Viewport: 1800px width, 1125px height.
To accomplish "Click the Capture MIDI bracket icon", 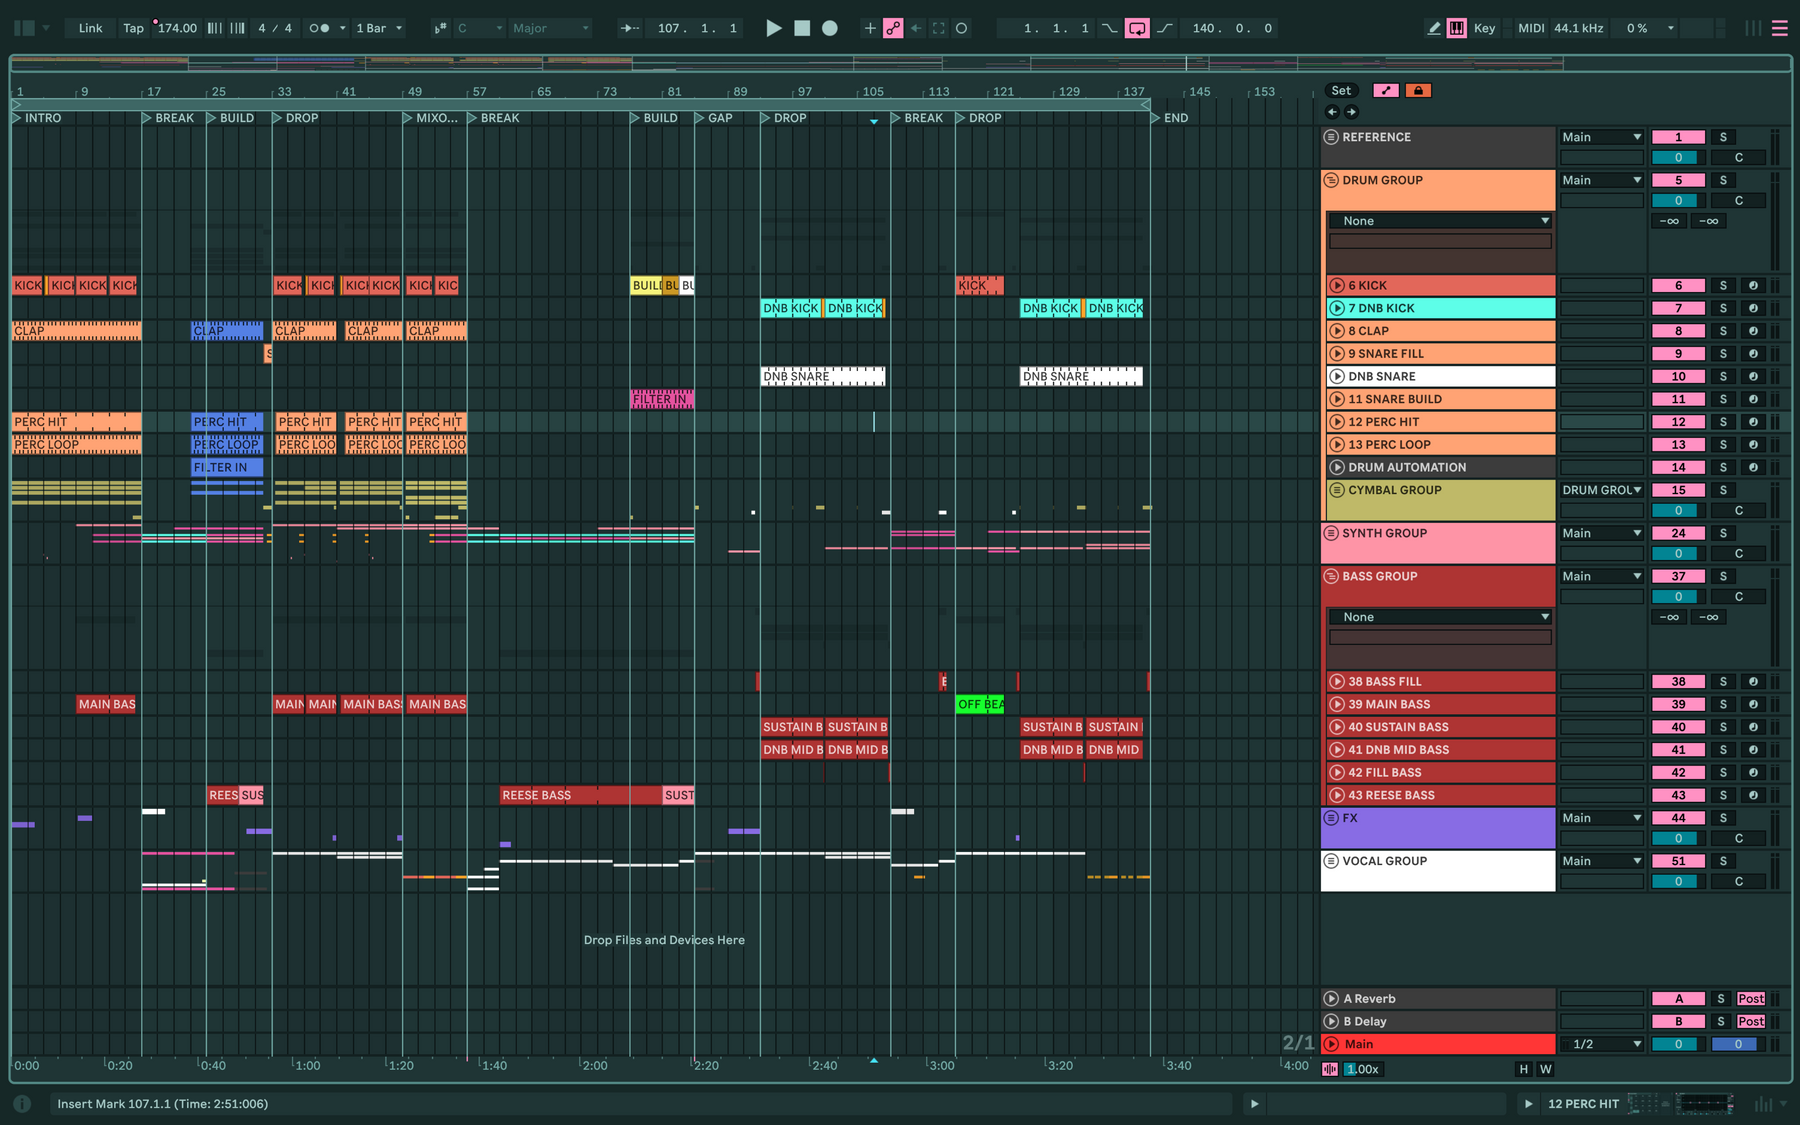I will point(939,28).
